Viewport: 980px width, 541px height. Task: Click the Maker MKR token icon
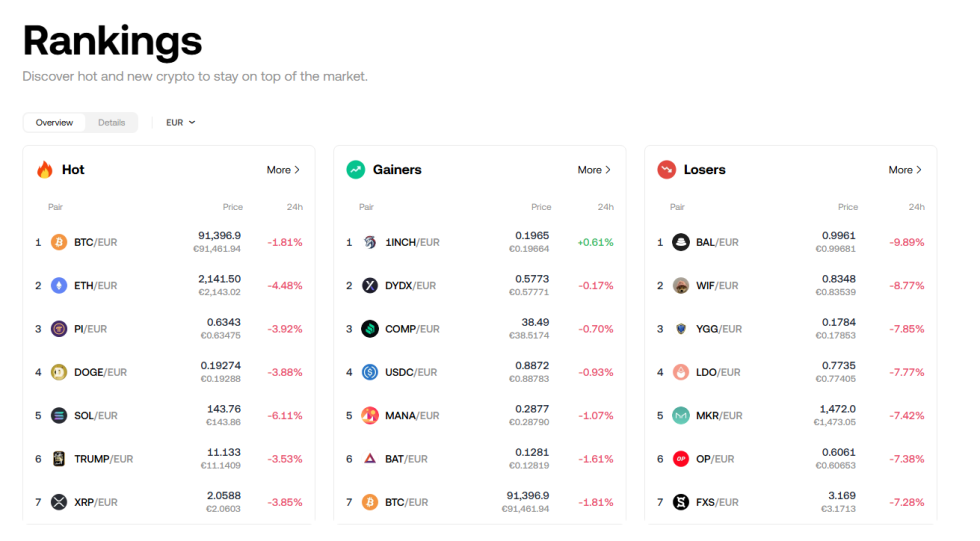681,416
